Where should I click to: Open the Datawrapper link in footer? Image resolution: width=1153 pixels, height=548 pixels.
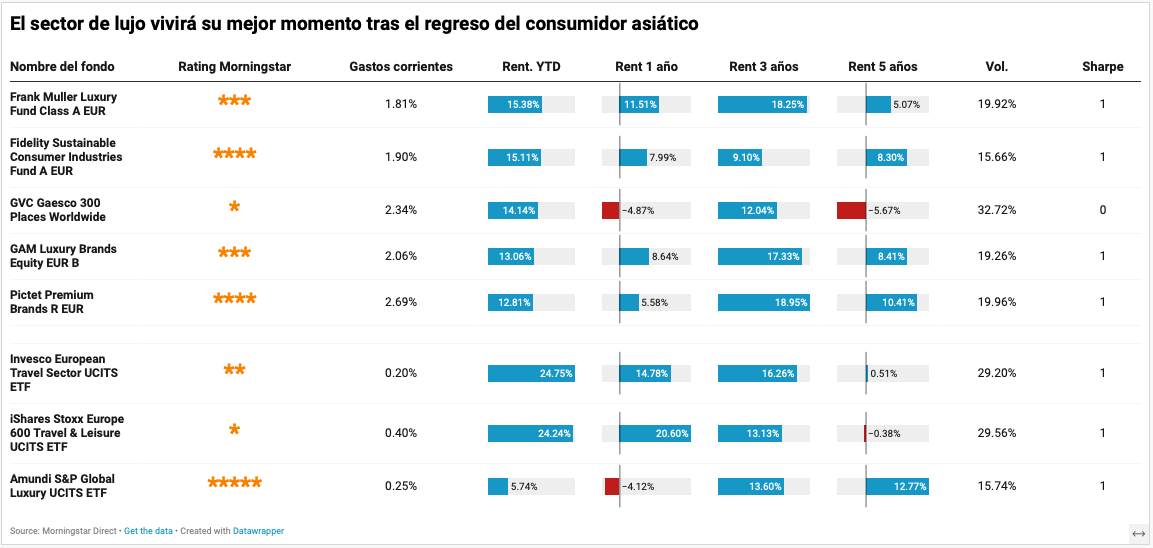[x=258, y=531]
